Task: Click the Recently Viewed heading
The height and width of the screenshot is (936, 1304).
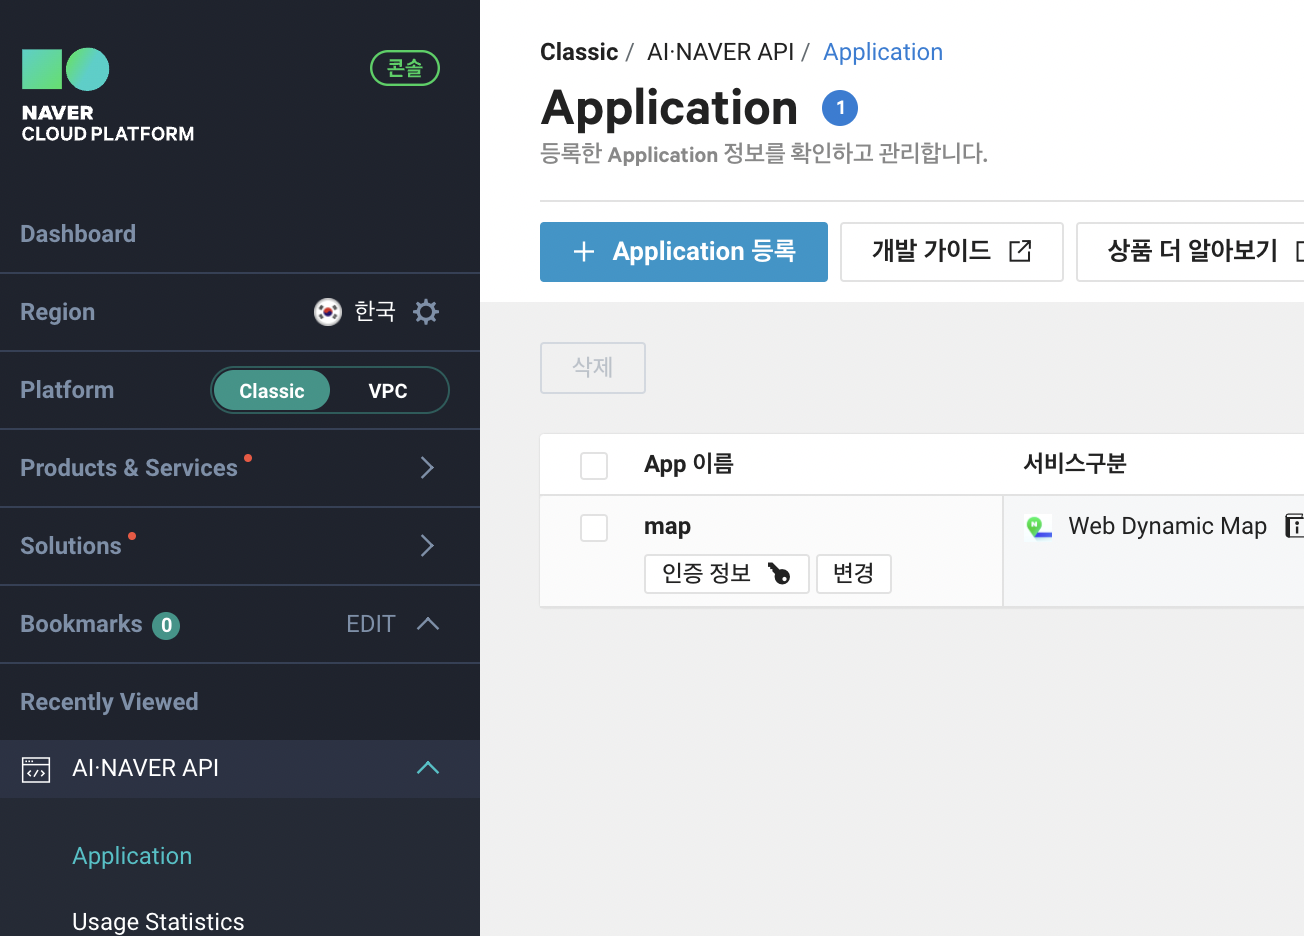Action: pos(109,702)
